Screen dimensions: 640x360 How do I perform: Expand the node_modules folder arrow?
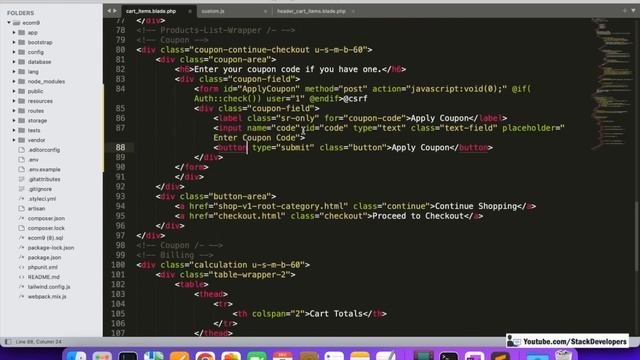tap(14, 82)
